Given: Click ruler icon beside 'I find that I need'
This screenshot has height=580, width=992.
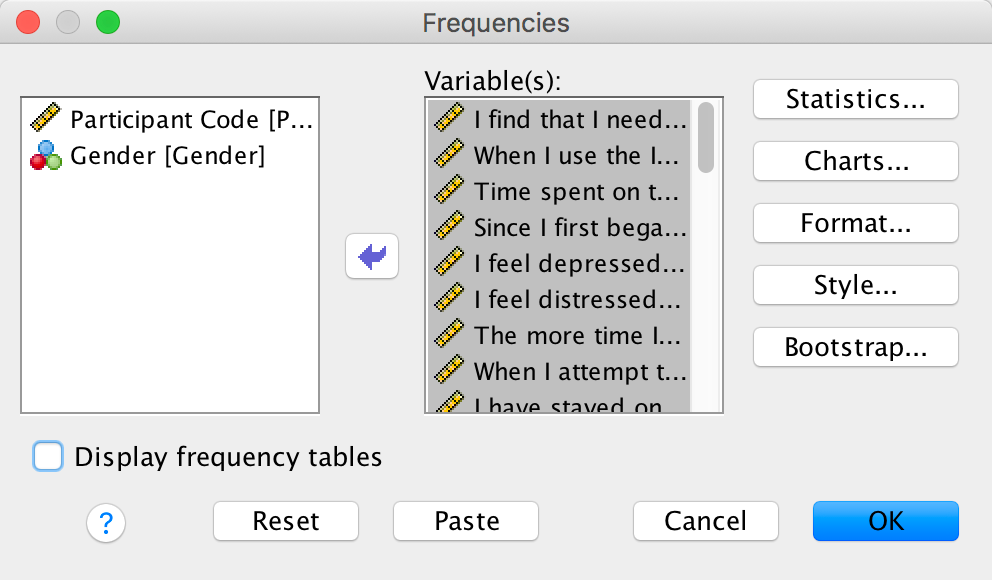Looking at the screenshot, I should 449,120.
